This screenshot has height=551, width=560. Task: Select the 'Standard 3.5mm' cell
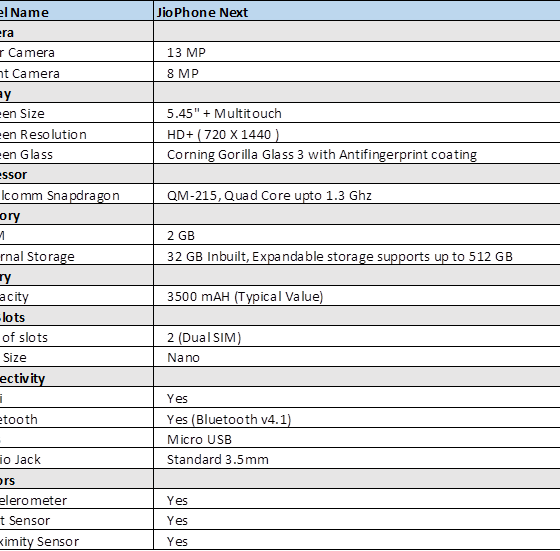click(218, 459)
